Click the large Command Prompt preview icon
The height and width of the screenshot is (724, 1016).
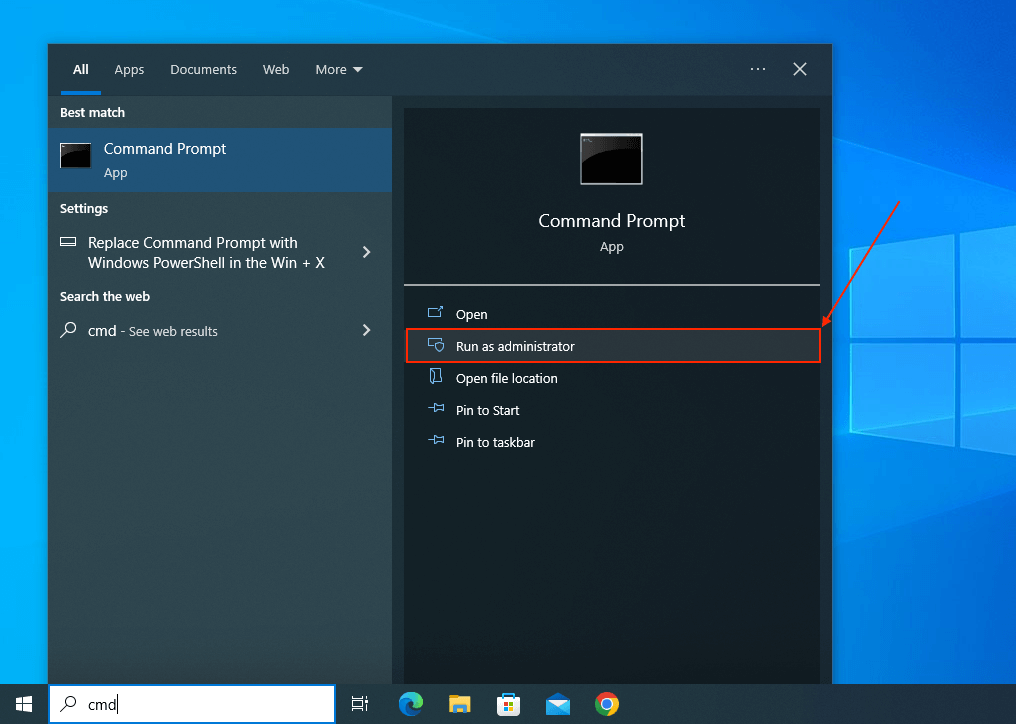[611, 159]
